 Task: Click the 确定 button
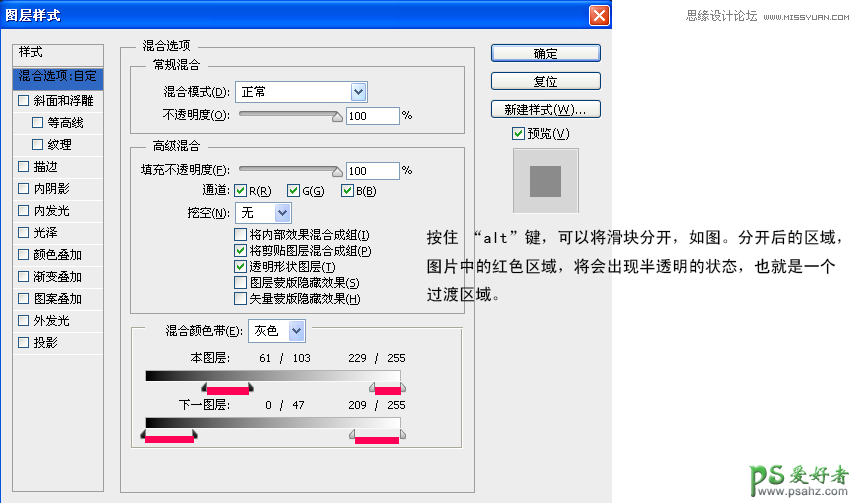point(545,53)
